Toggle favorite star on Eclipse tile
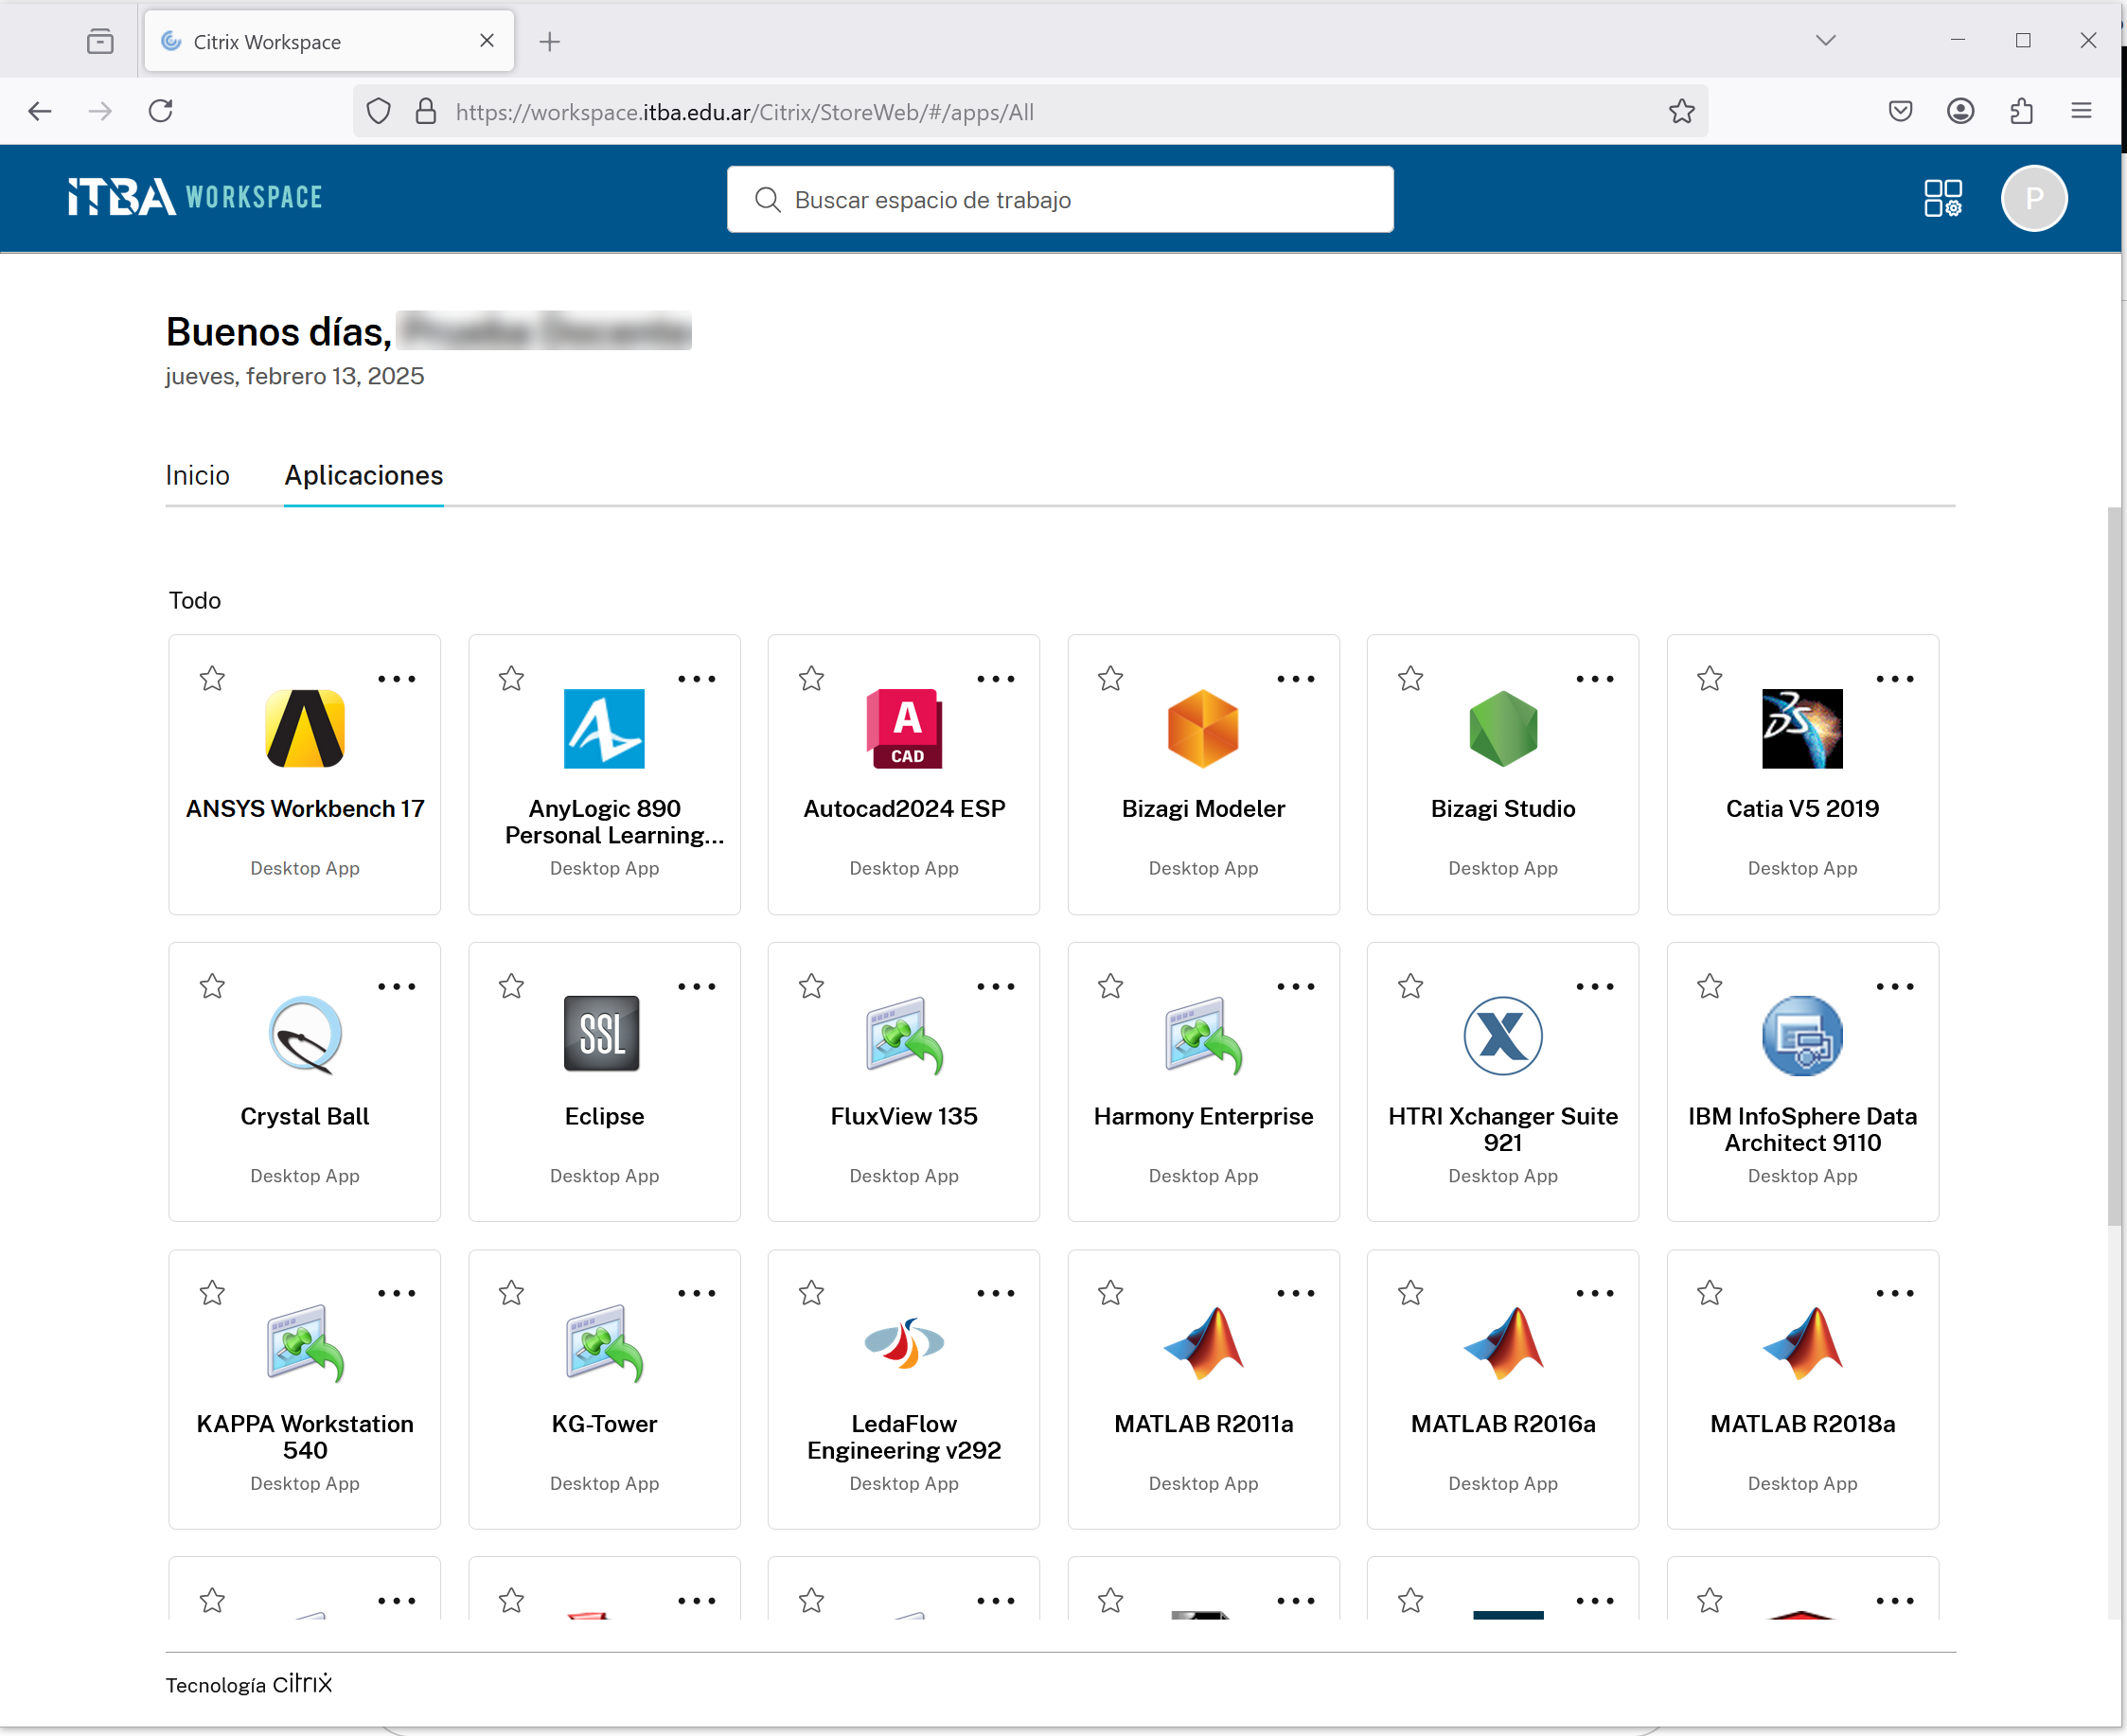 (x=511, y=986)
